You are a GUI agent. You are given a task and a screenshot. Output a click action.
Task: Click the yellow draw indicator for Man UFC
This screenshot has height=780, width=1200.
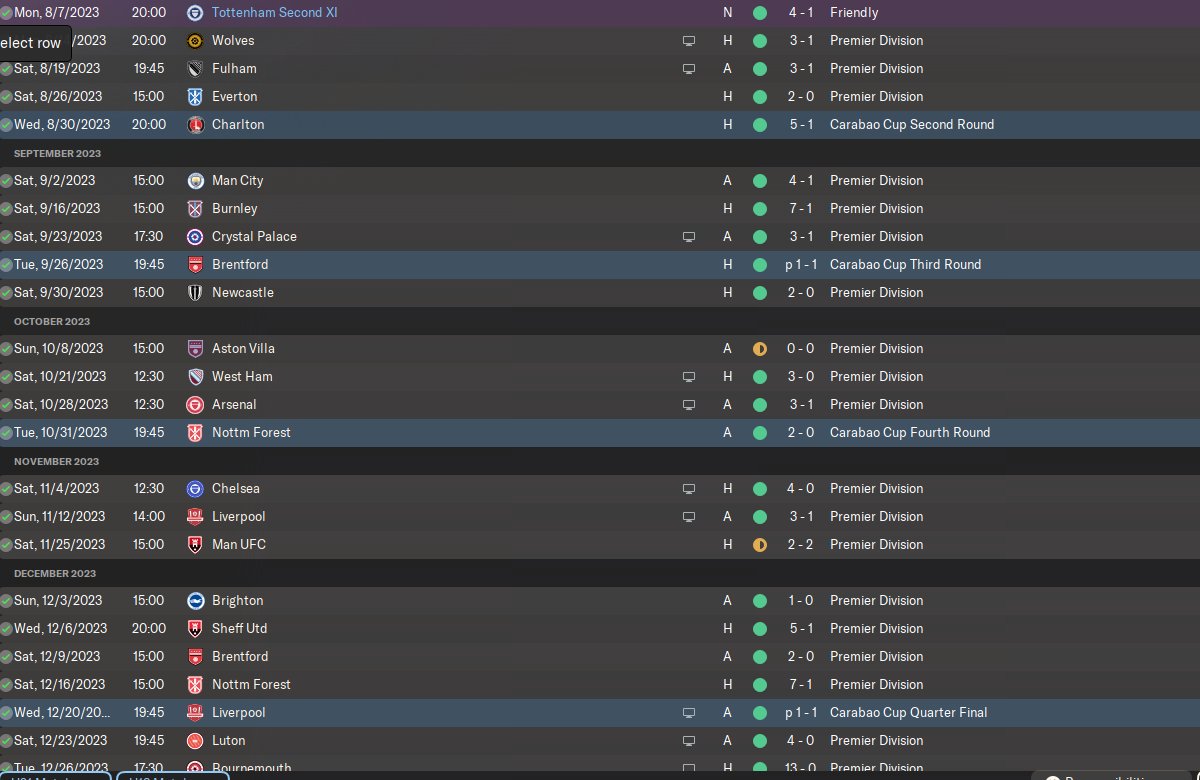[760, 545]
